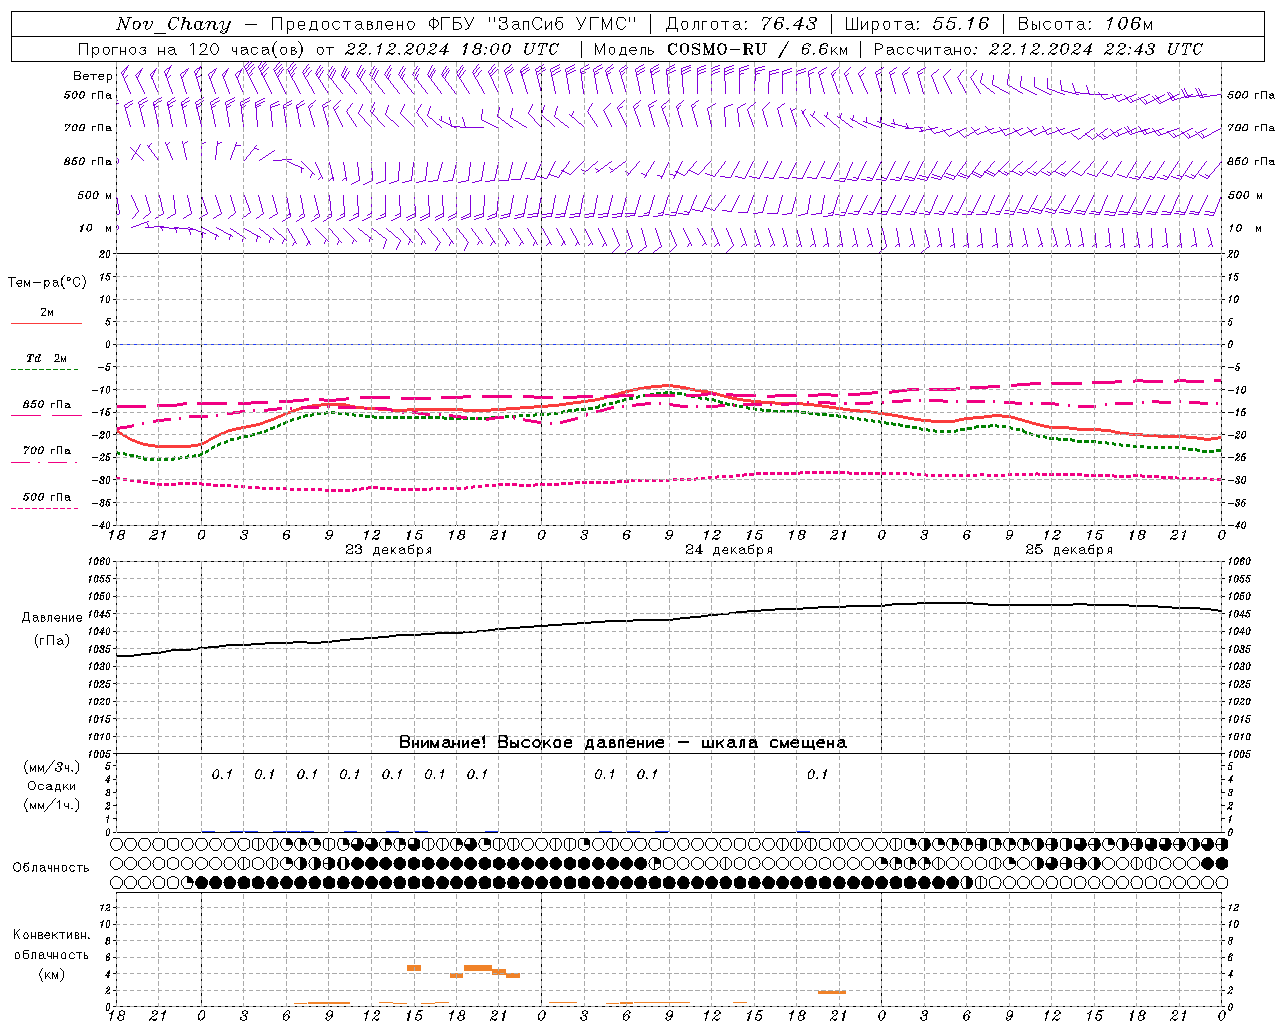The width and height of the screenshot is (1280, 1024).
Task: Click the "Тем-ра(°C)" temperature panel label
Action: pos(47,283)
